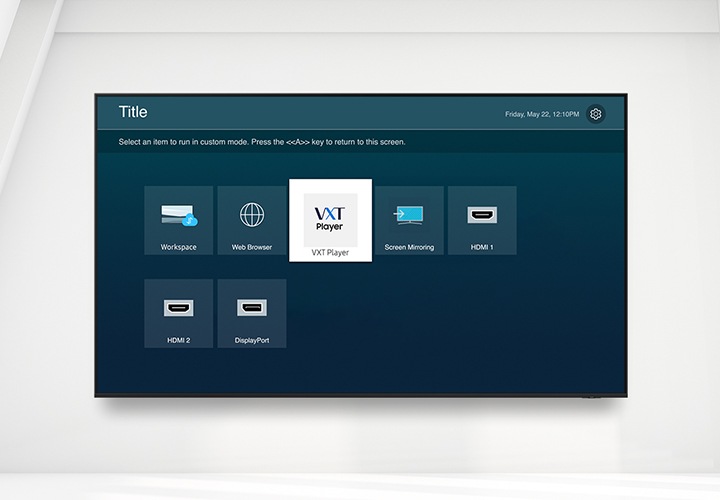Click the DisplayPort label
Viewport: 720px width, 500px height.
[252, 340]
